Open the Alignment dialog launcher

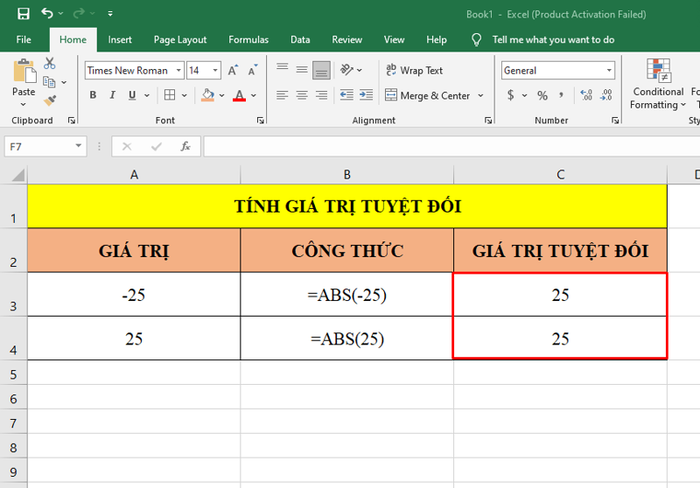pyautogui.click(x=488, y=120)
